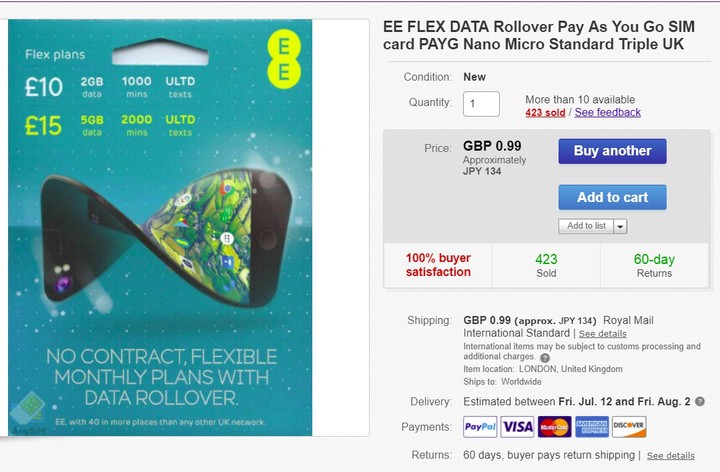720x472 pixels.
Task: View returns See details link
Action: click(670, 455)
